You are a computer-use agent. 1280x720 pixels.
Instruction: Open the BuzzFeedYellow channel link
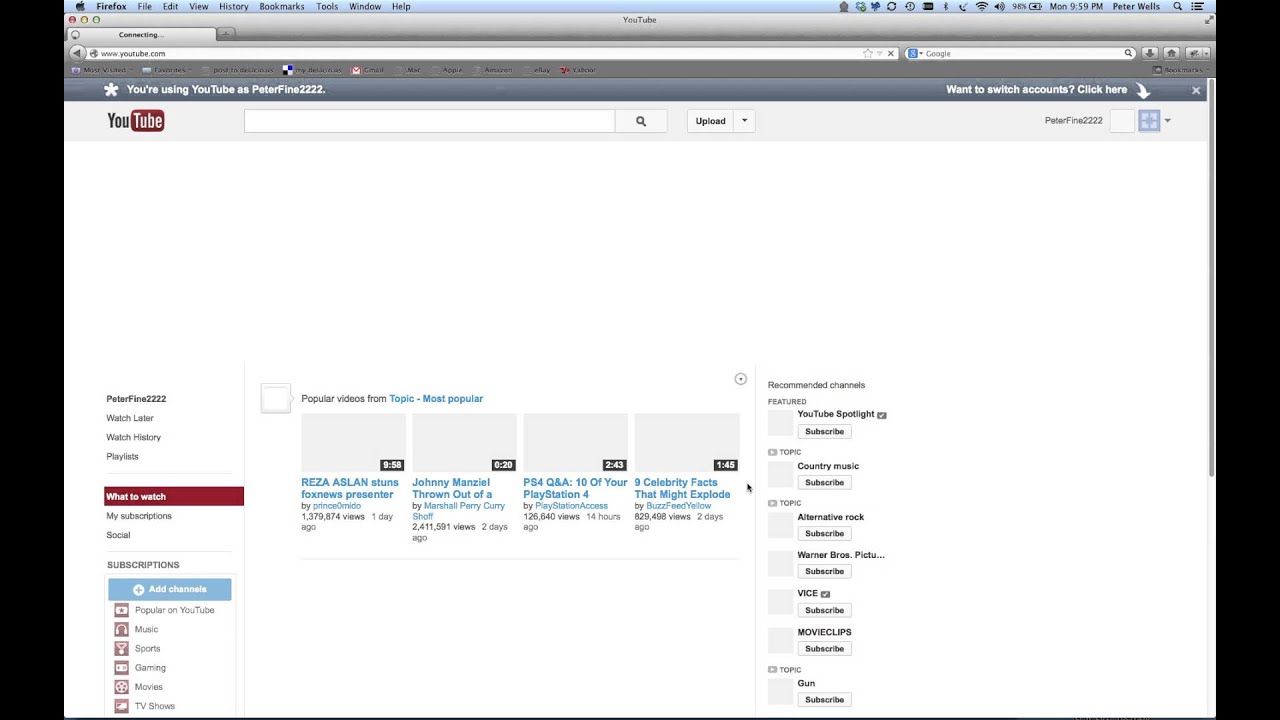(x=678, y=506)
